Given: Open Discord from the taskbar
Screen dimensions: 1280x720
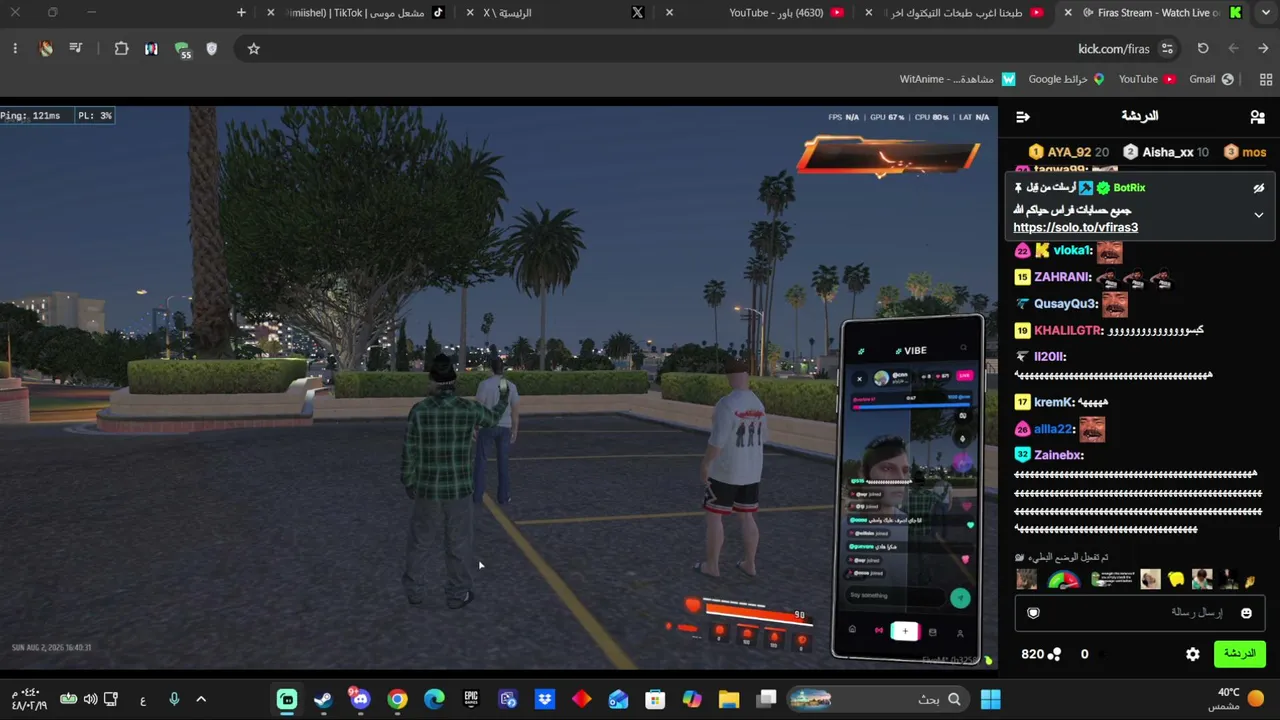Looking at the screenshot, I should click(x=360, y=699).
